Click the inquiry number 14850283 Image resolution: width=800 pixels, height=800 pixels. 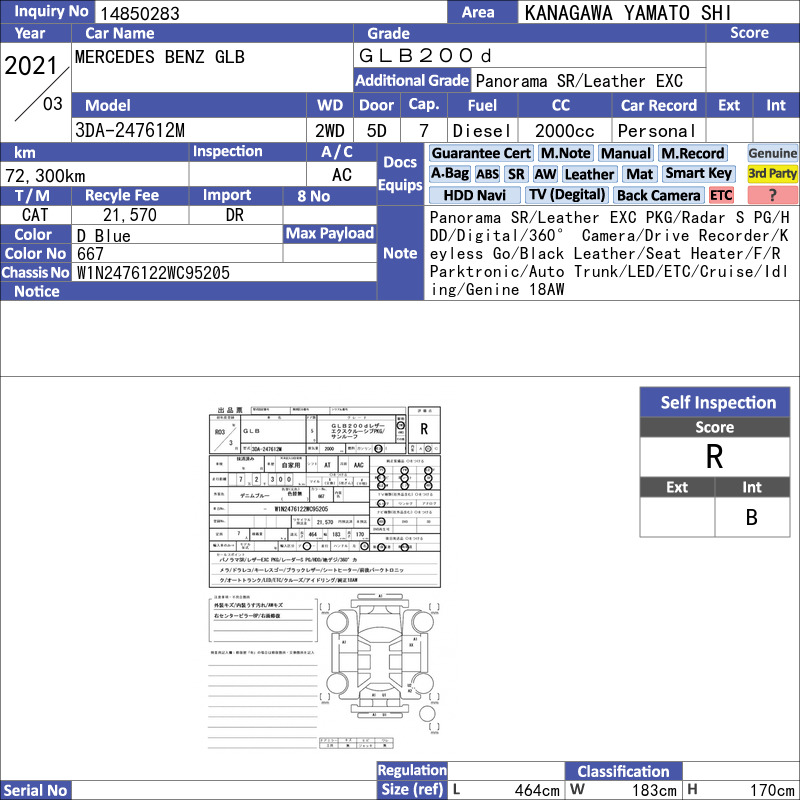pyautogui.click(x=140, y=13)
